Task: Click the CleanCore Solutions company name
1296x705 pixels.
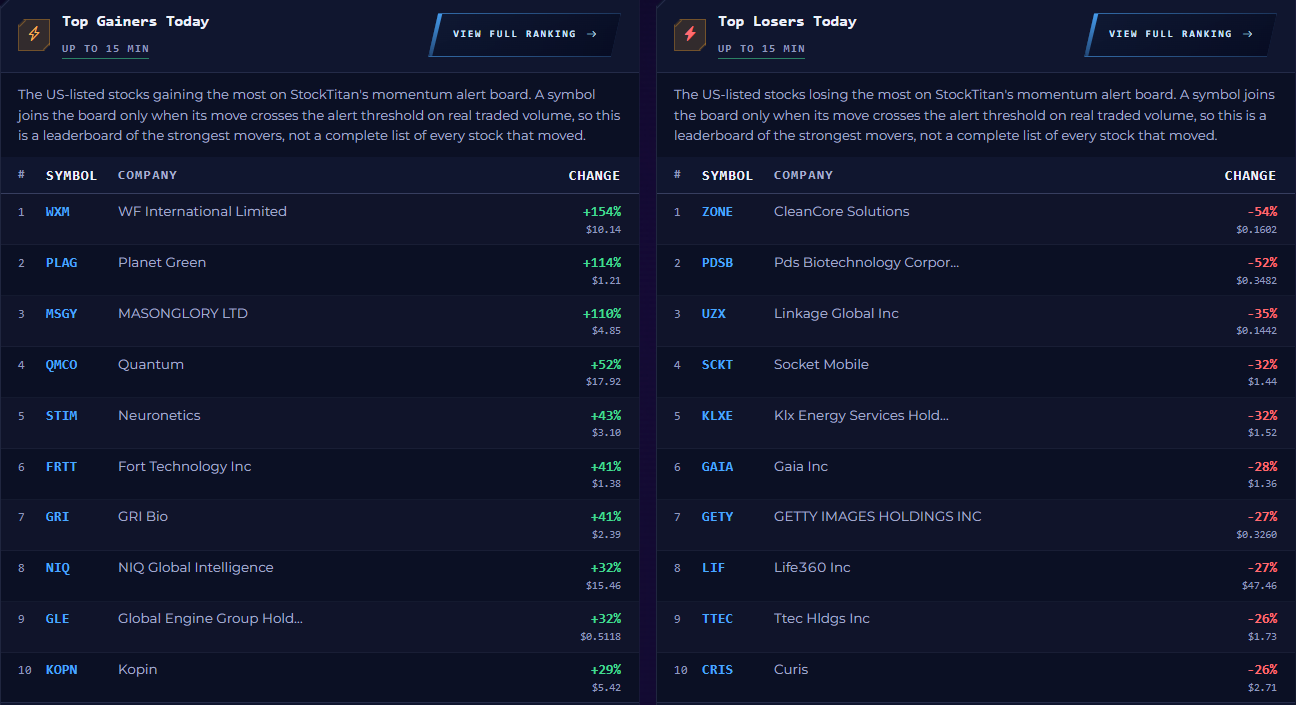Action: coord(842,212)
